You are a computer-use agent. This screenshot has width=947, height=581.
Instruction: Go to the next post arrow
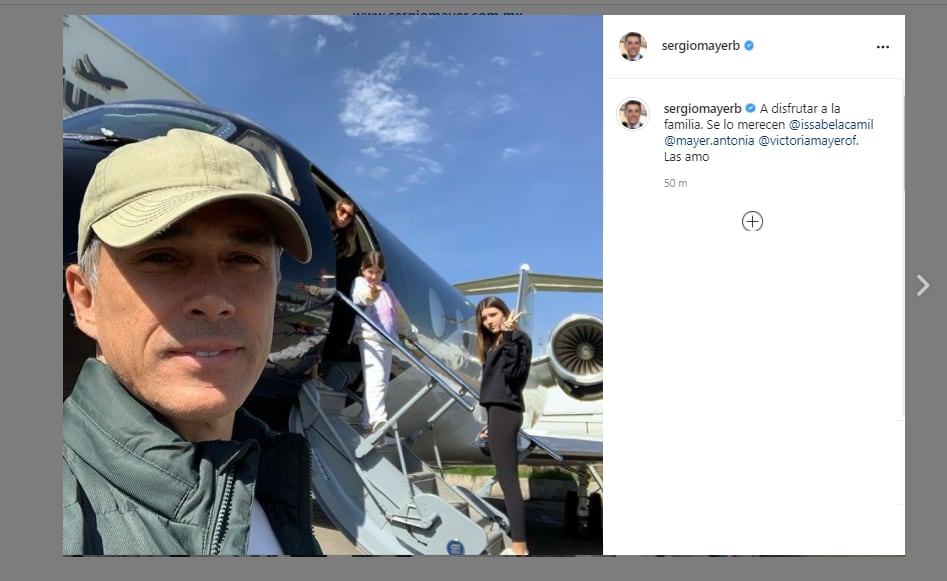pos(922,286)
